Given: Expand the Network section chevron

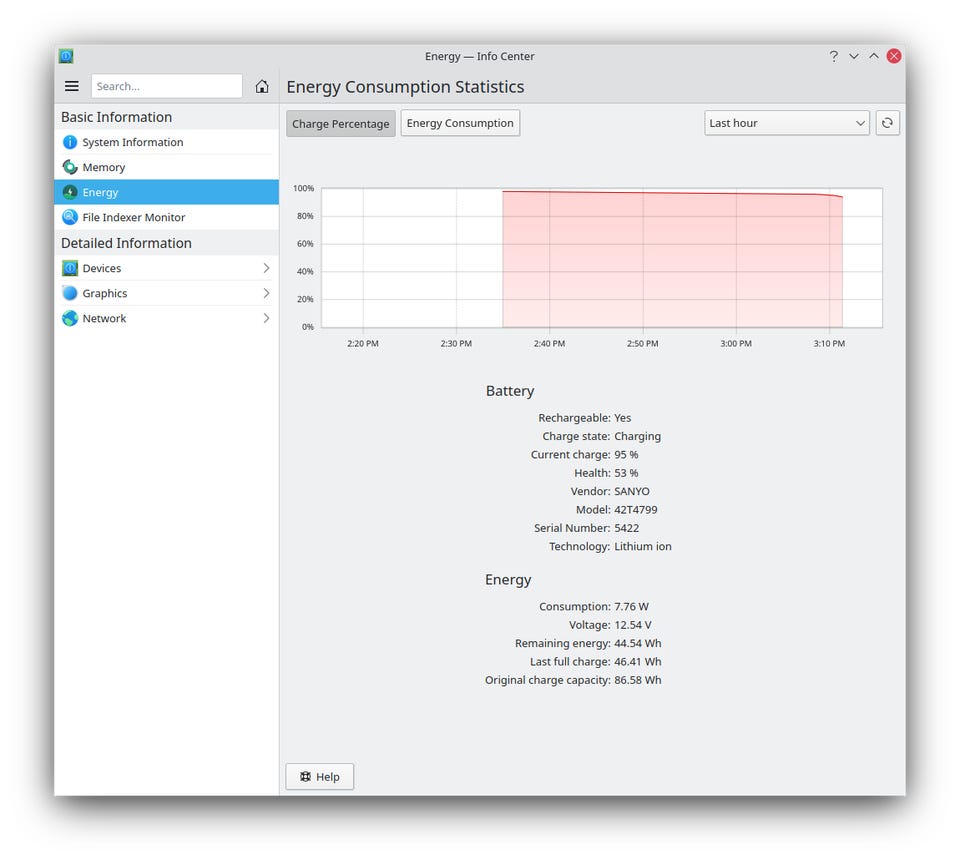Looking at the screenshot, I should (x=266, y=318).
